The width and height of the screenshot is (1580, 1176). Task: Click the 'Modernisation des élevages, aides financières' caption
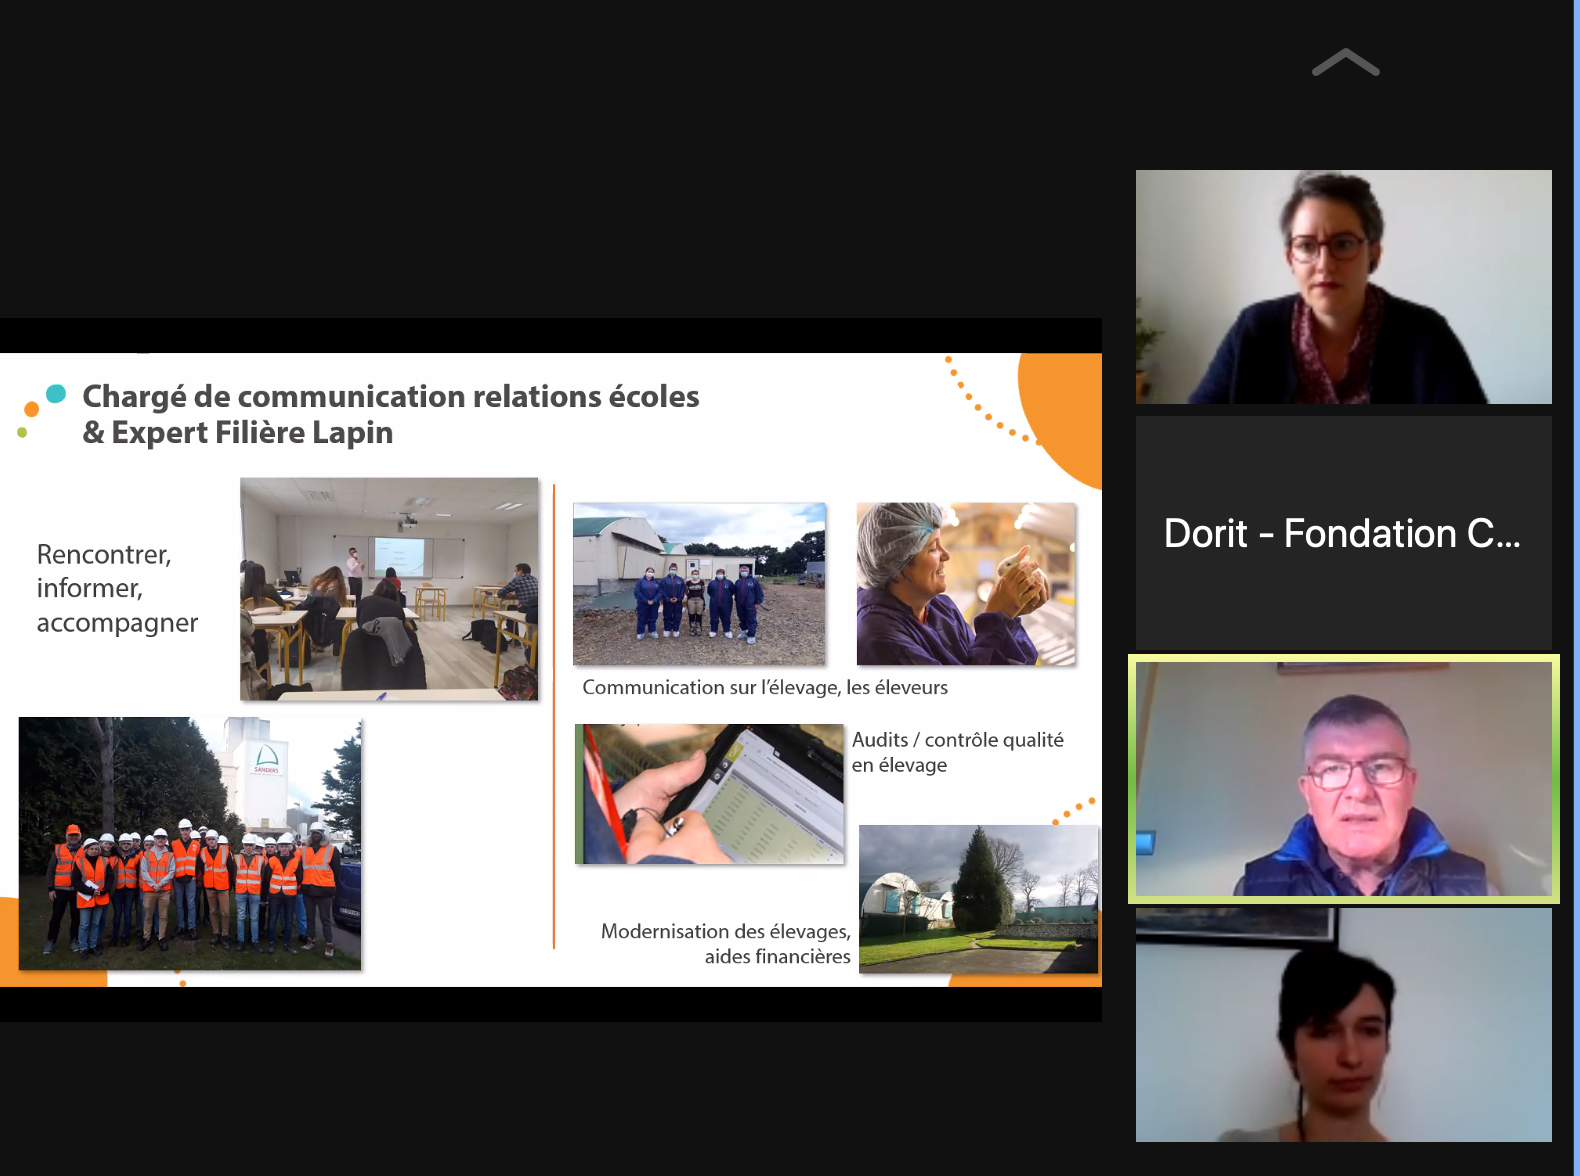(x=726, y=944)
